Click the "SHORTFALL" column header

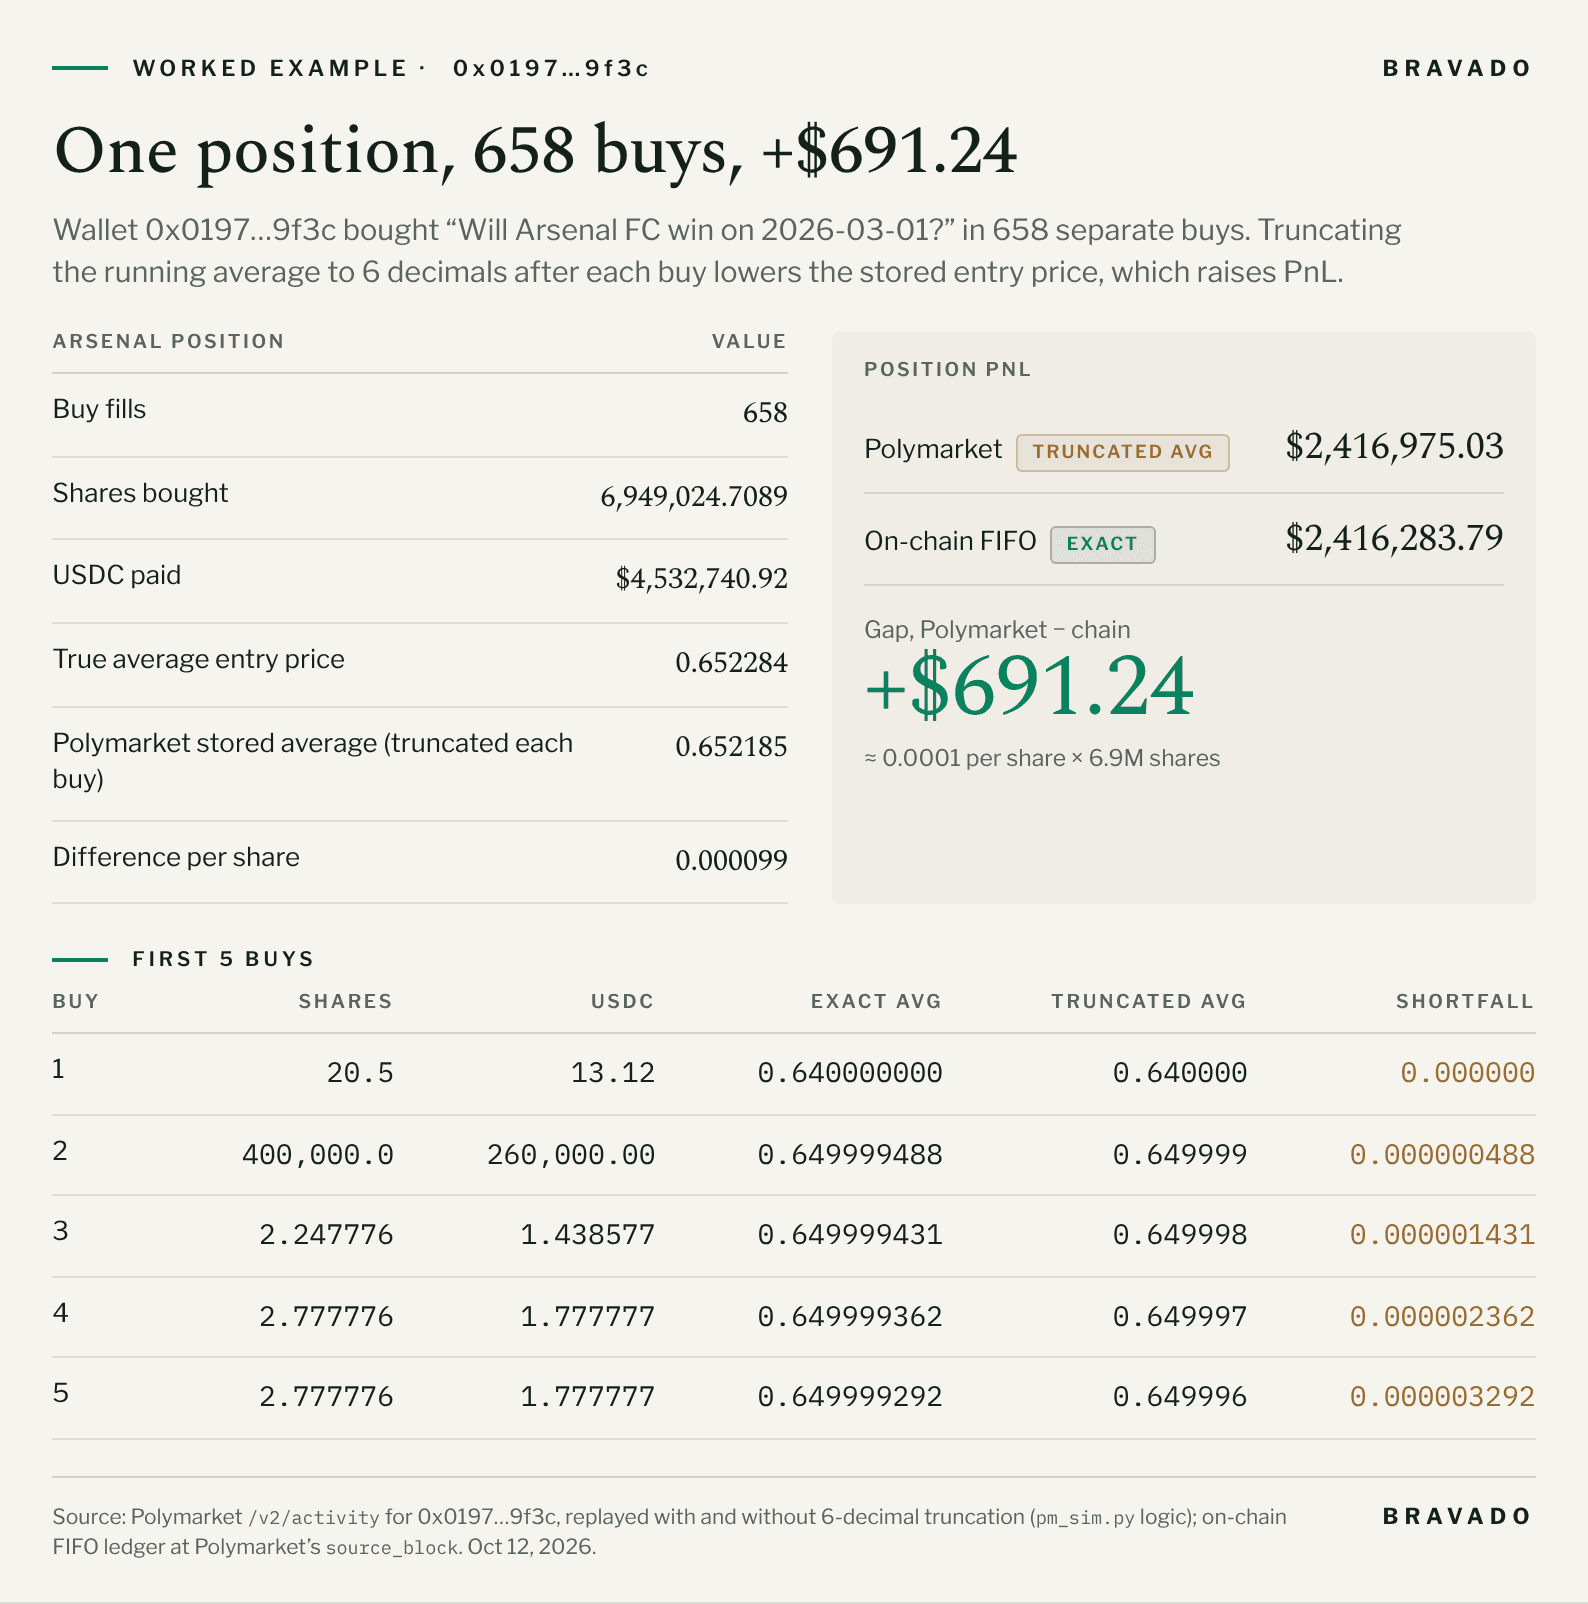pyautogui.click(x=1465, y=1001)
